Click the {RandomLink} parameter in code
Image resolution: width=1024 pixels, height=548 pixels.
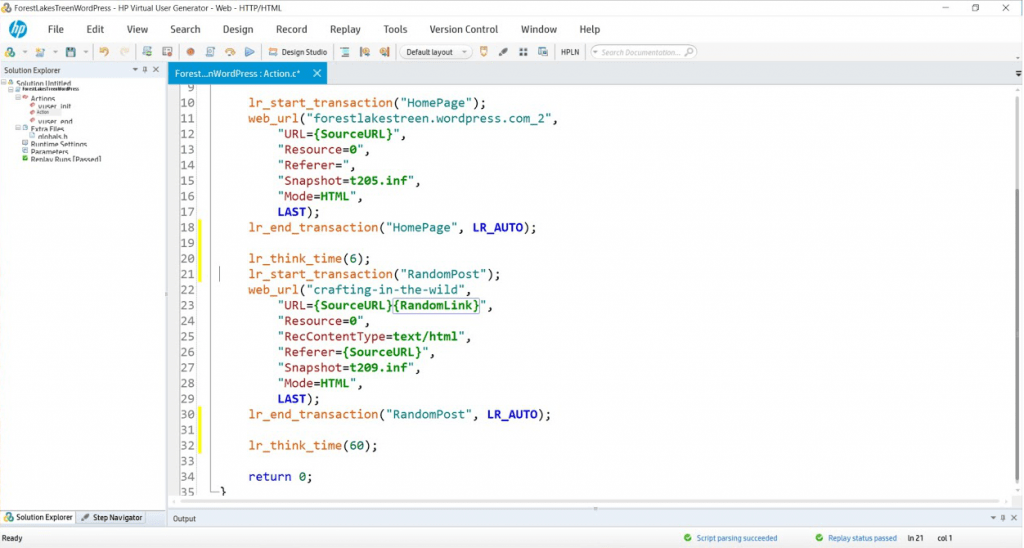436,305
